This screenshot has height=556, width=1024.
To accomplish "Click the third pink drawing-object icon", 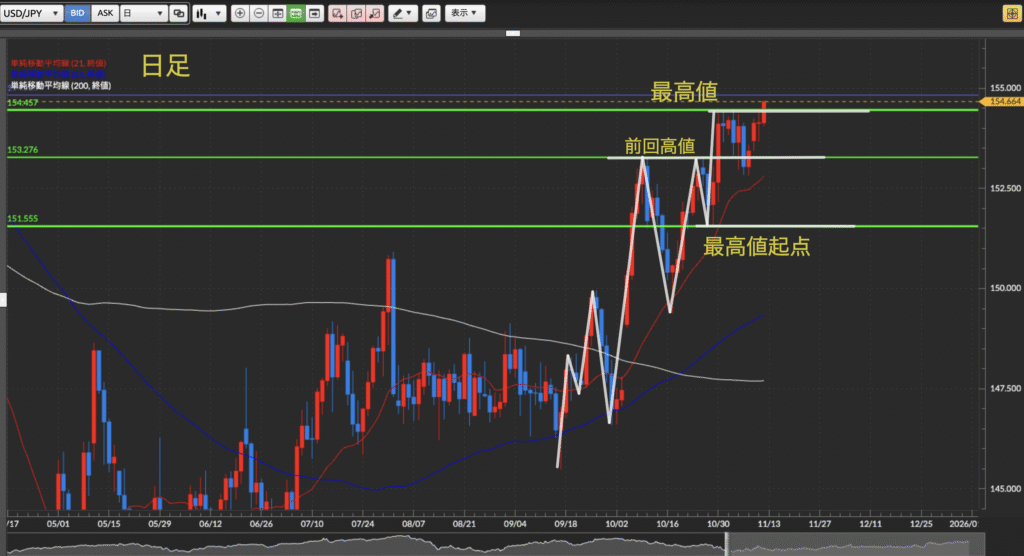I will click(x=374, y=14).
